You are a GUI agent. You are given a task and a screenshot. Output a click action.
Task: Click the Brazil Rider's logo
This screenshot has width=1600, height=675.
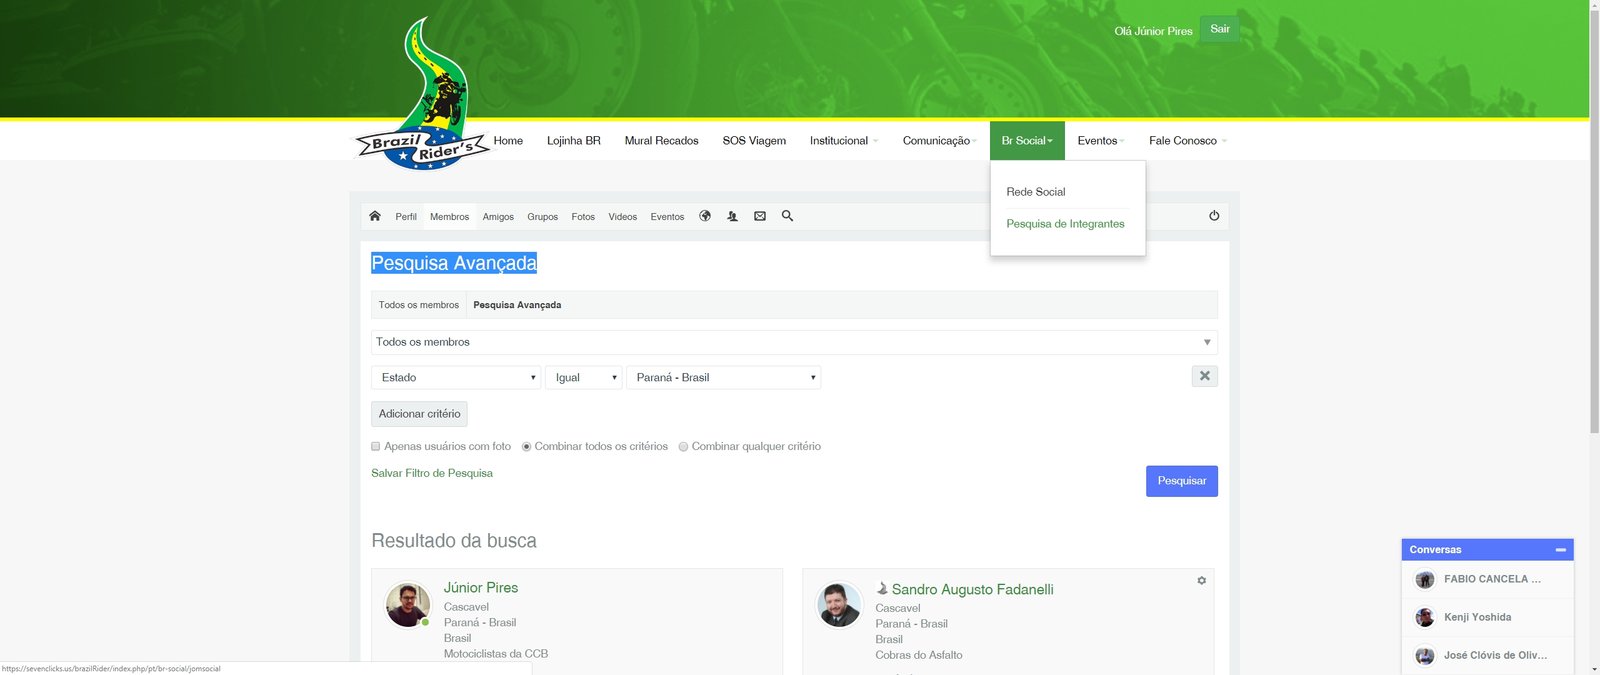click(x=422, y=95)
